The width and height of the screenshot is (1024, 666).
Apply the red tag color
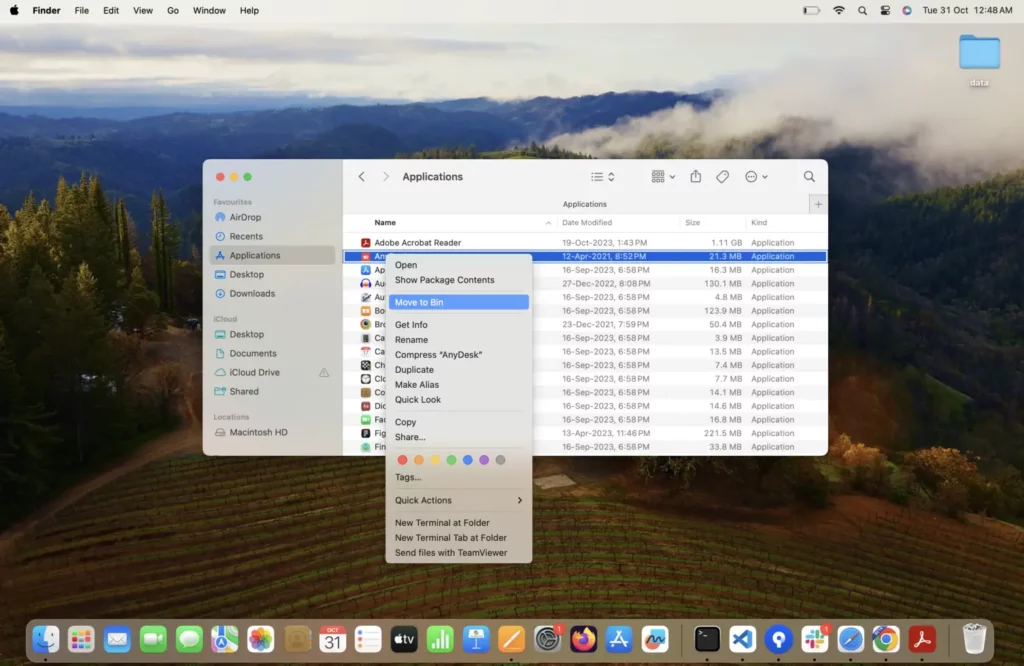coord(403,460)
